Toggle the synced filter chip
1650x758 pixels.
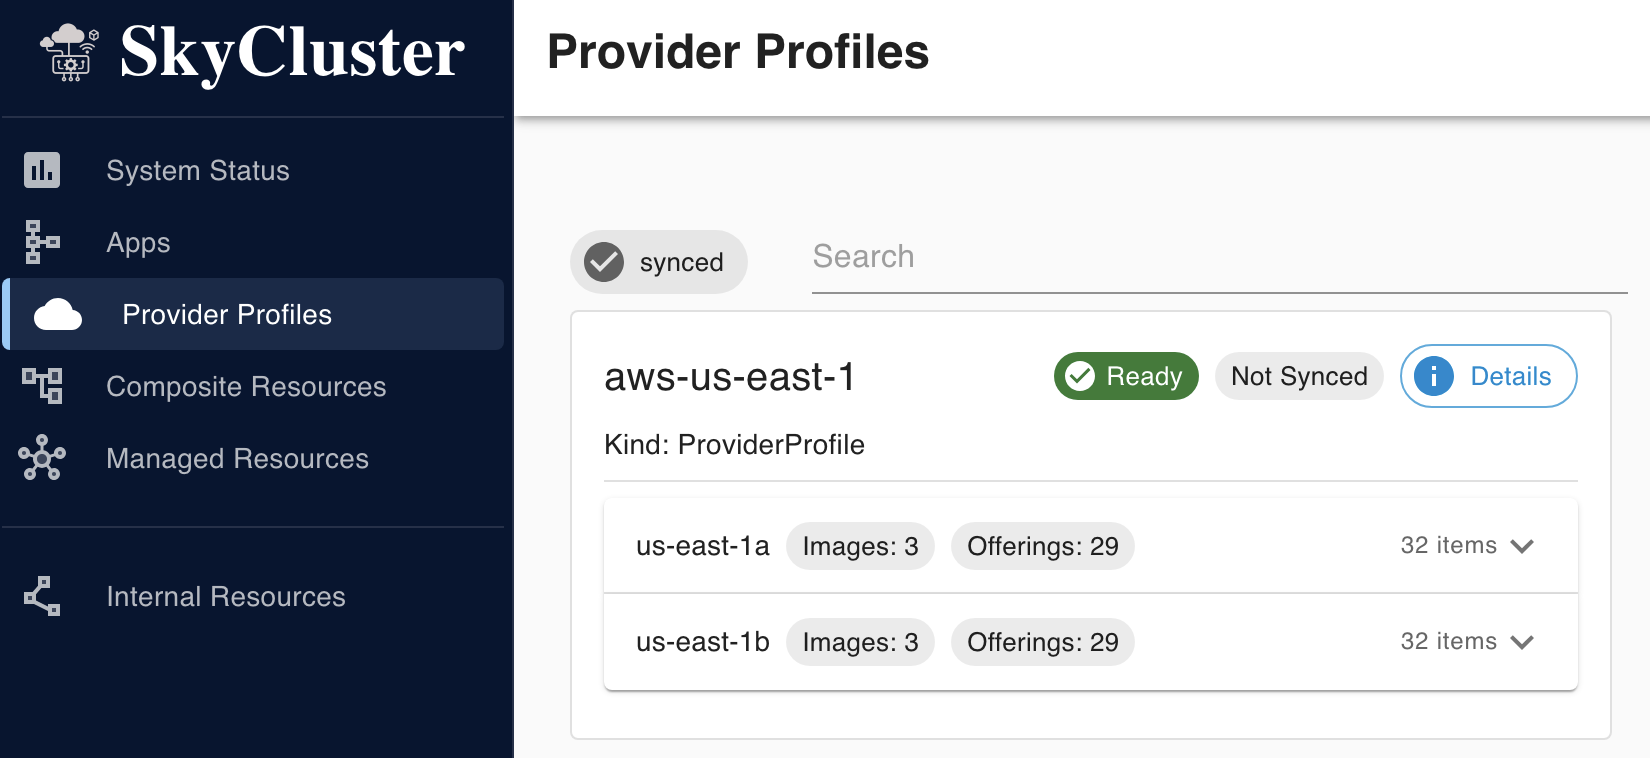[660, 262]
